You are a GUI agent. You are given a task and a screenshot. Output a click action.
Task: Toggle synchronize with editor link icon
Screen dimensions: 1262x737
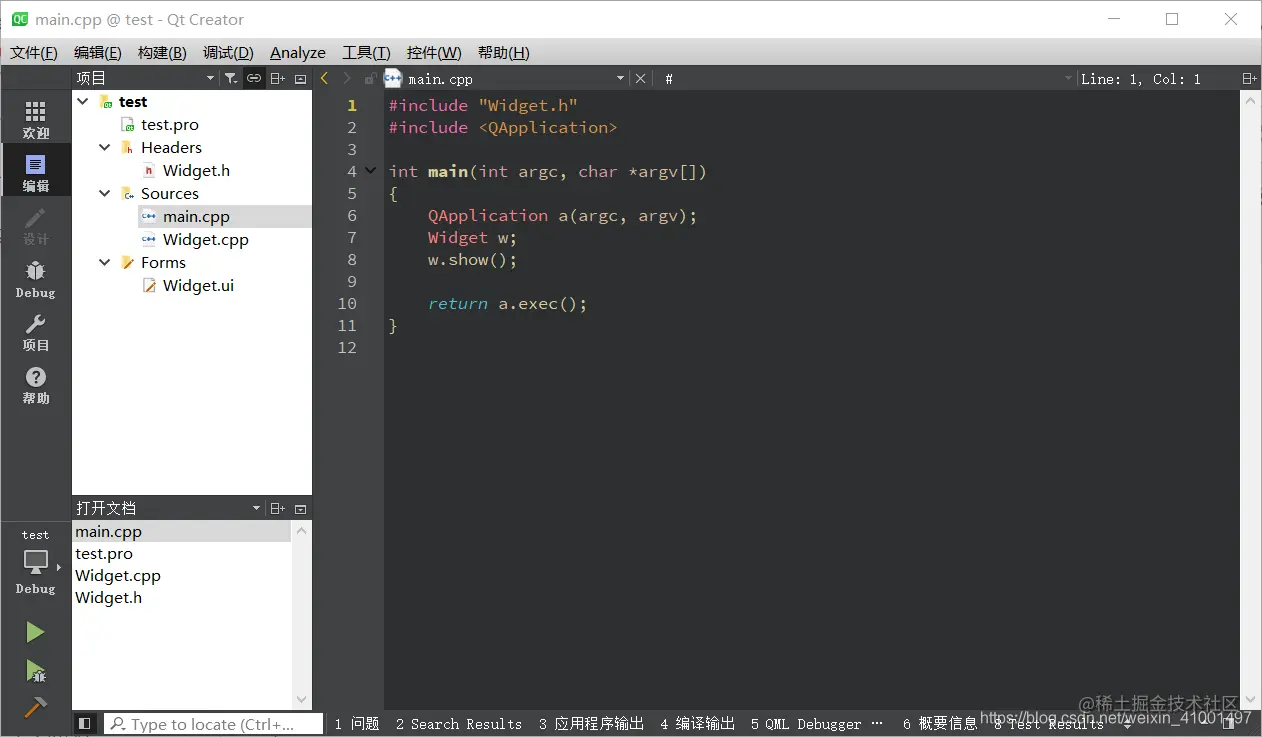tap(254, 78)
